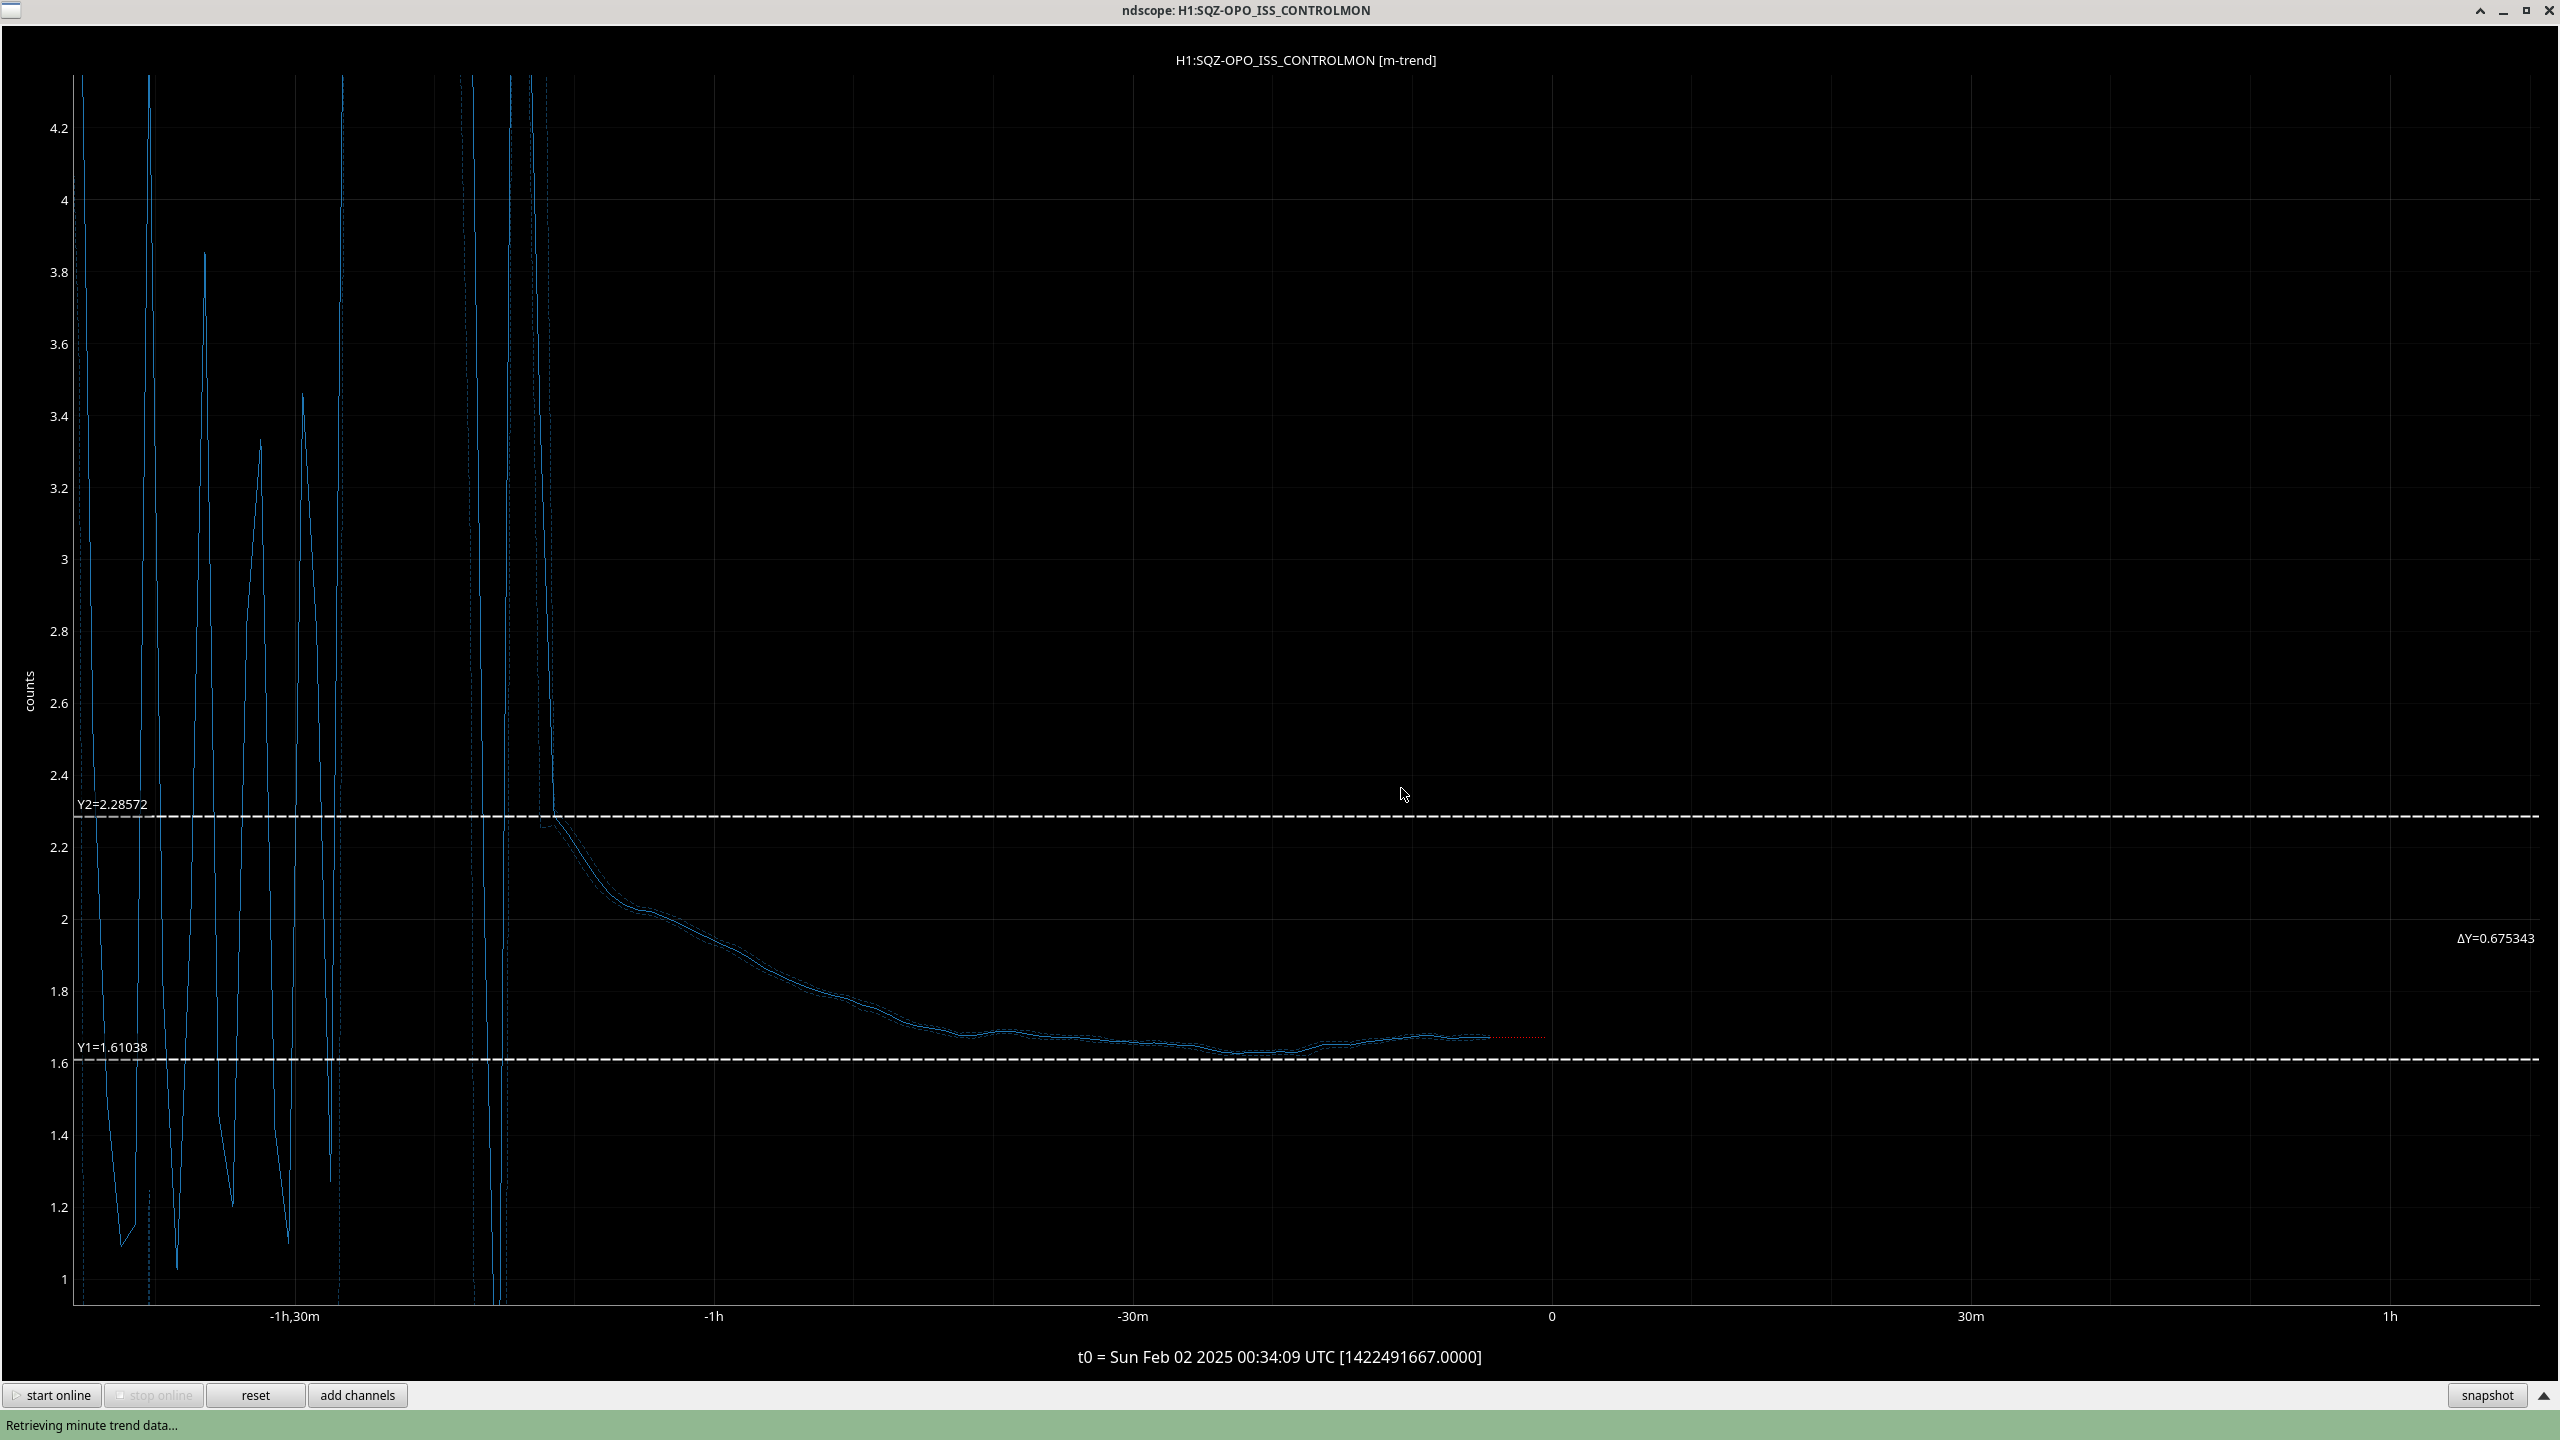
Task: Click the start online button
Action: [52, 1395]
